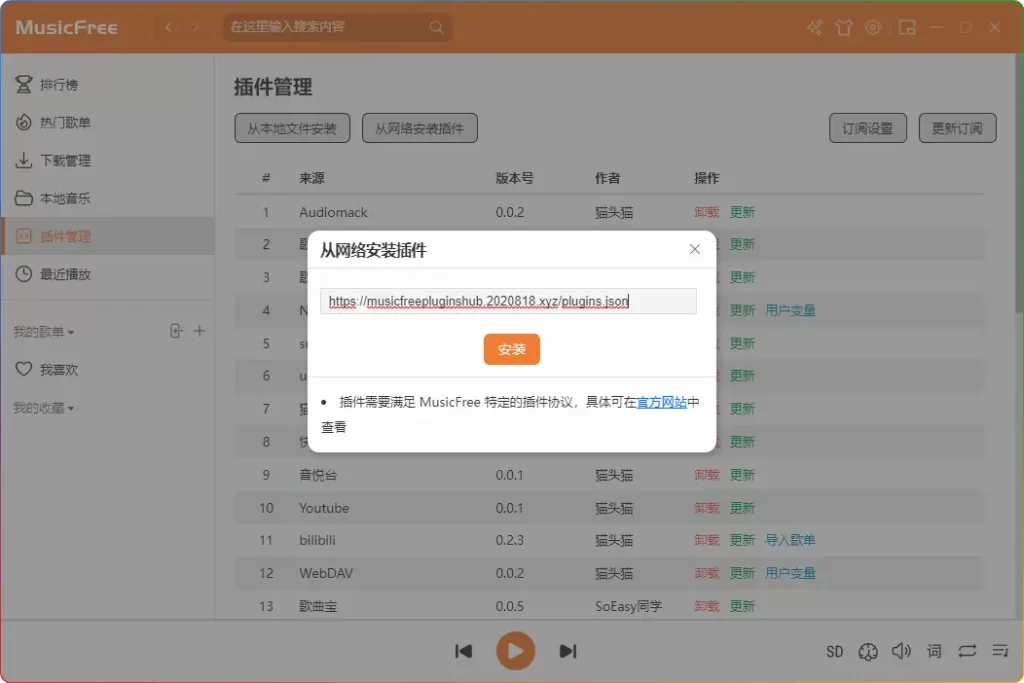Image resolution: width=1024 pixels, height=683 pixels.
Task: Click the sparkle icon in the title bar
Action: pyautogui.click(x=814, y=27)
